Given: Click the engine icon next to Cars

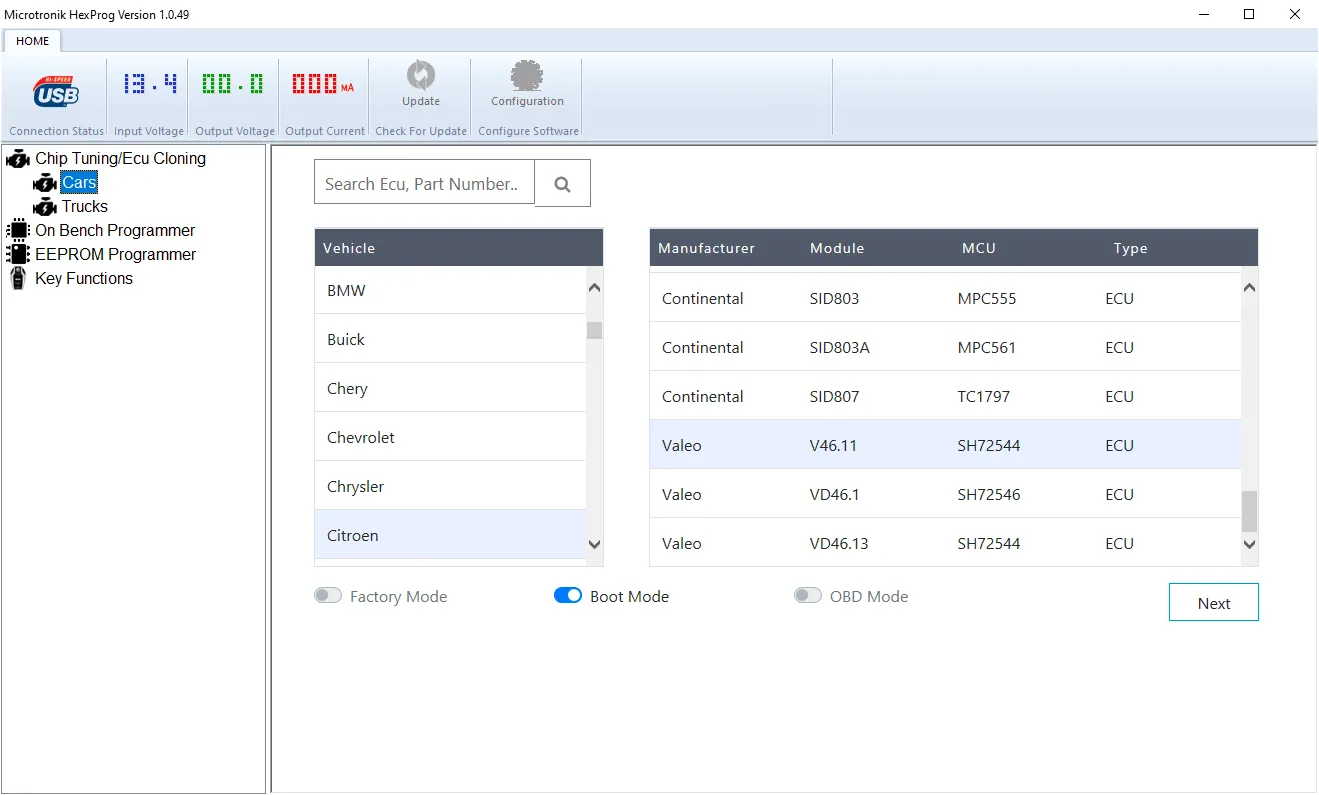Looking at the screenshot, I should 44,183.
